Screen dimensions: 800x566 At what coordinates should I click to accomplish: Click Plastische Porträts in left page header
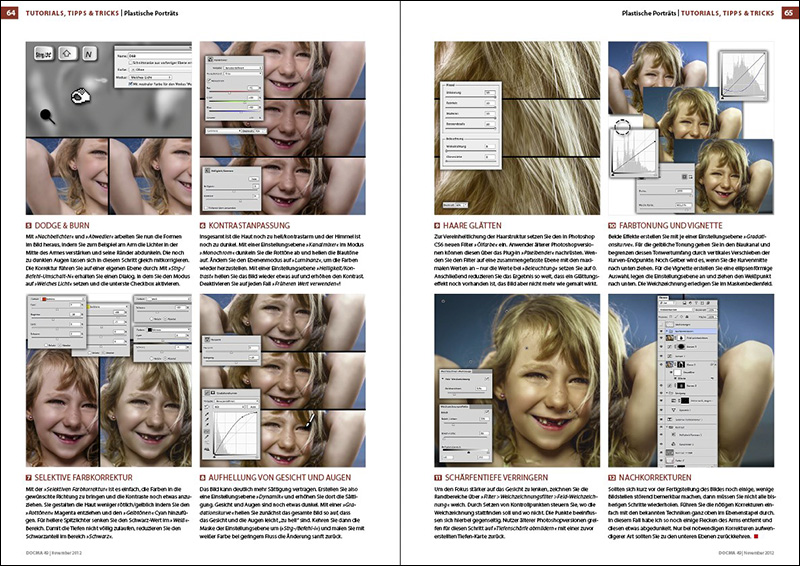(151, 13)
